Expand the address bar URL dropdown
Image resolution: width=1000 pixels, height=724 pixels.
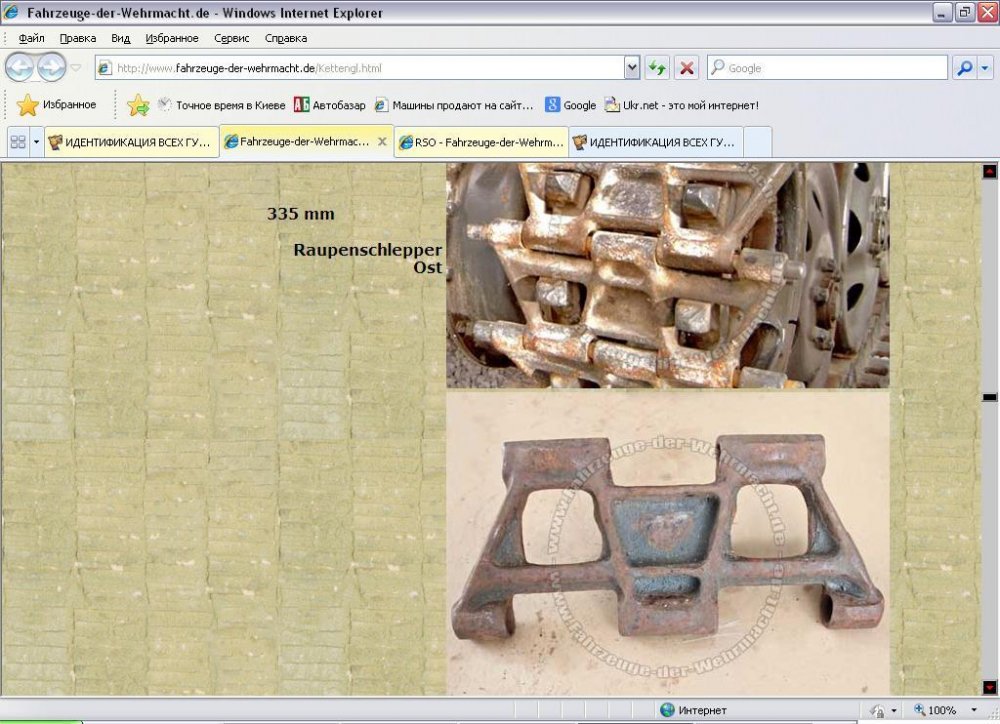point(631,68)
